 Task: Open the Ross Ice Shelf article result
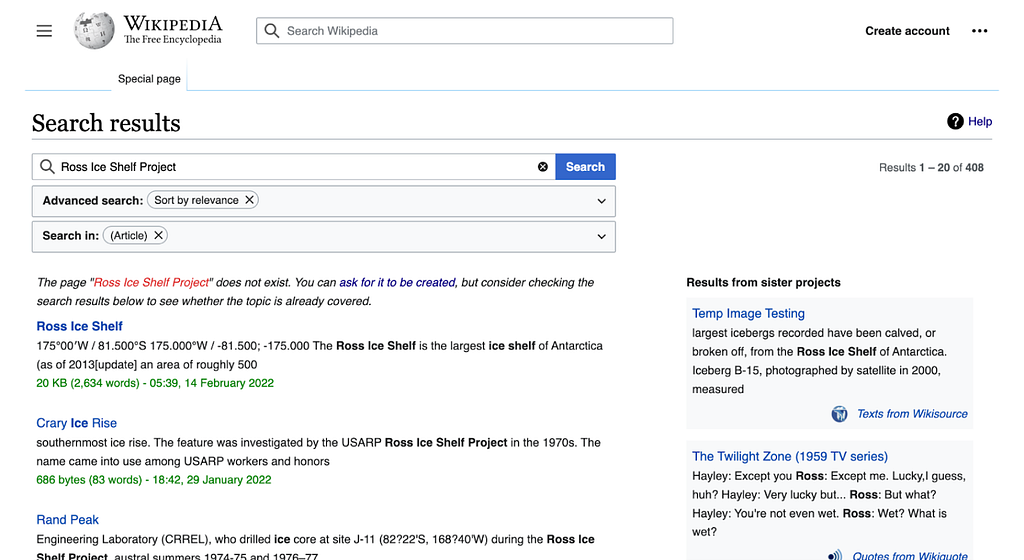tap(80, 326)
